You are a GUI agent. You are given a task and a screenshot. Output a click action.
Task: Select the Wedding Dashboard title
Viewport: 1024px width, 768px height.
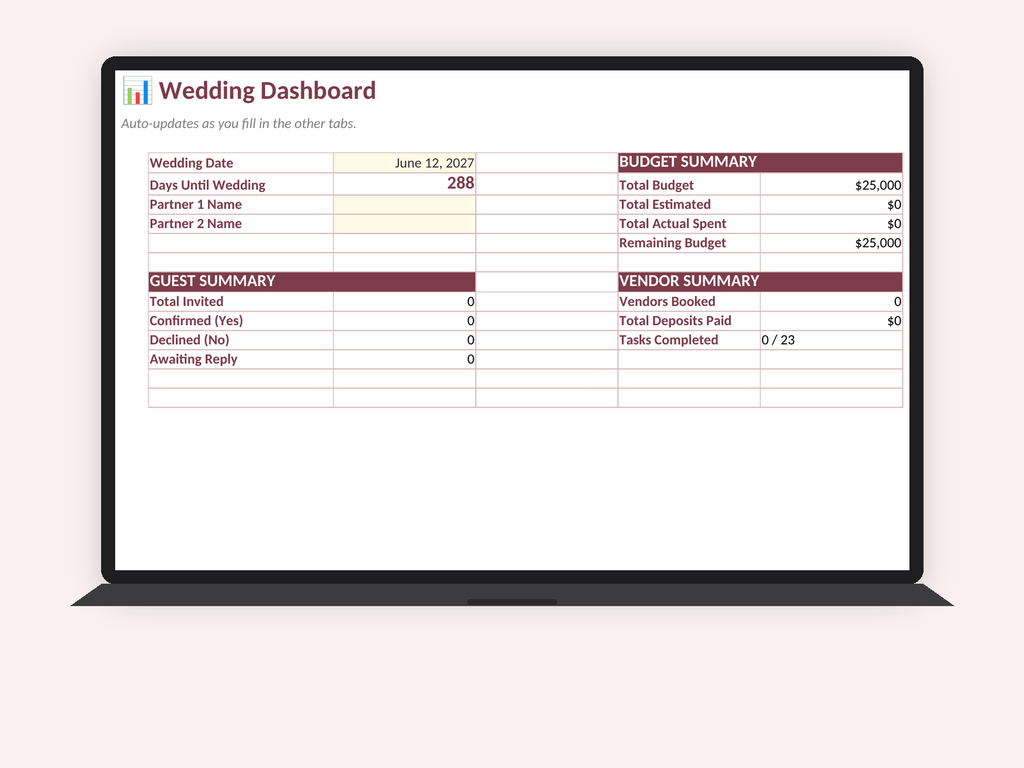point(267,91)
